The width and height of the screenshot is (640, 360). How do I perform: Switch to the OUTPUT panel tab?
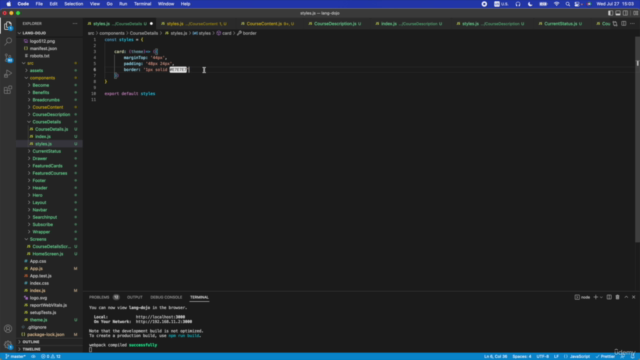tap(135, 297)
